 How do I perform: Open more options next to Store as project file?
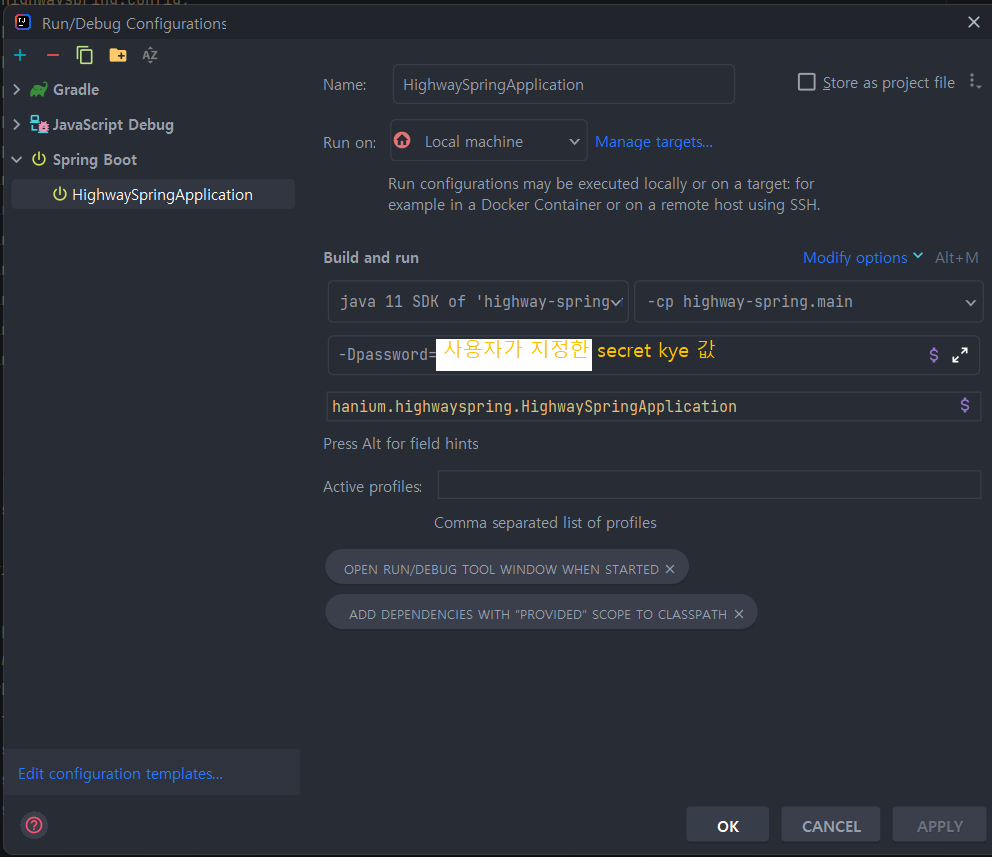(974, 82)
